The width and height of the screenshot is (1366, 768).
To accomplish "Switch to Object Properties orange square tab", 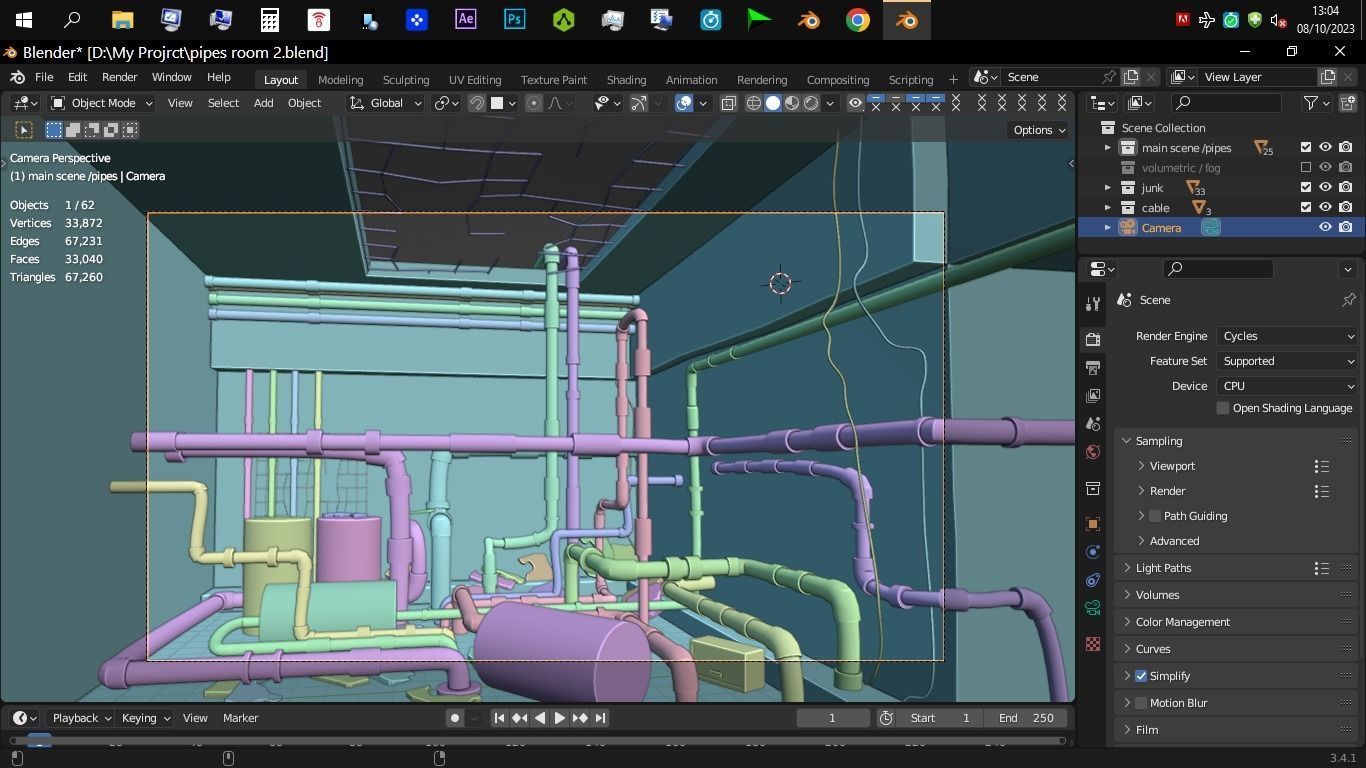I will click(1092, 523).
